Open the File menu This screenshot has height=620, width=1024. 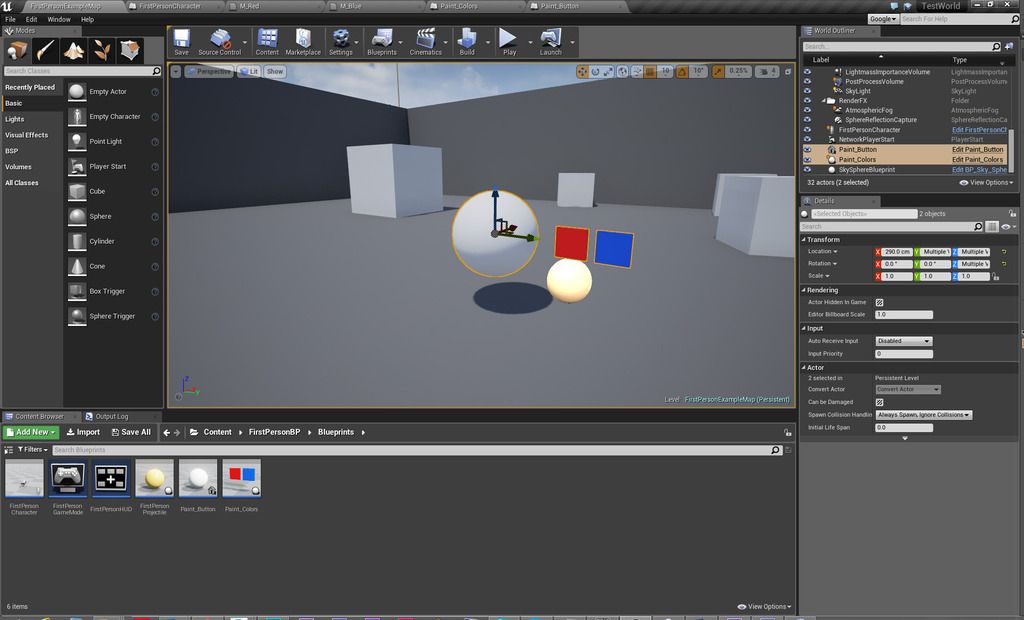10,20
